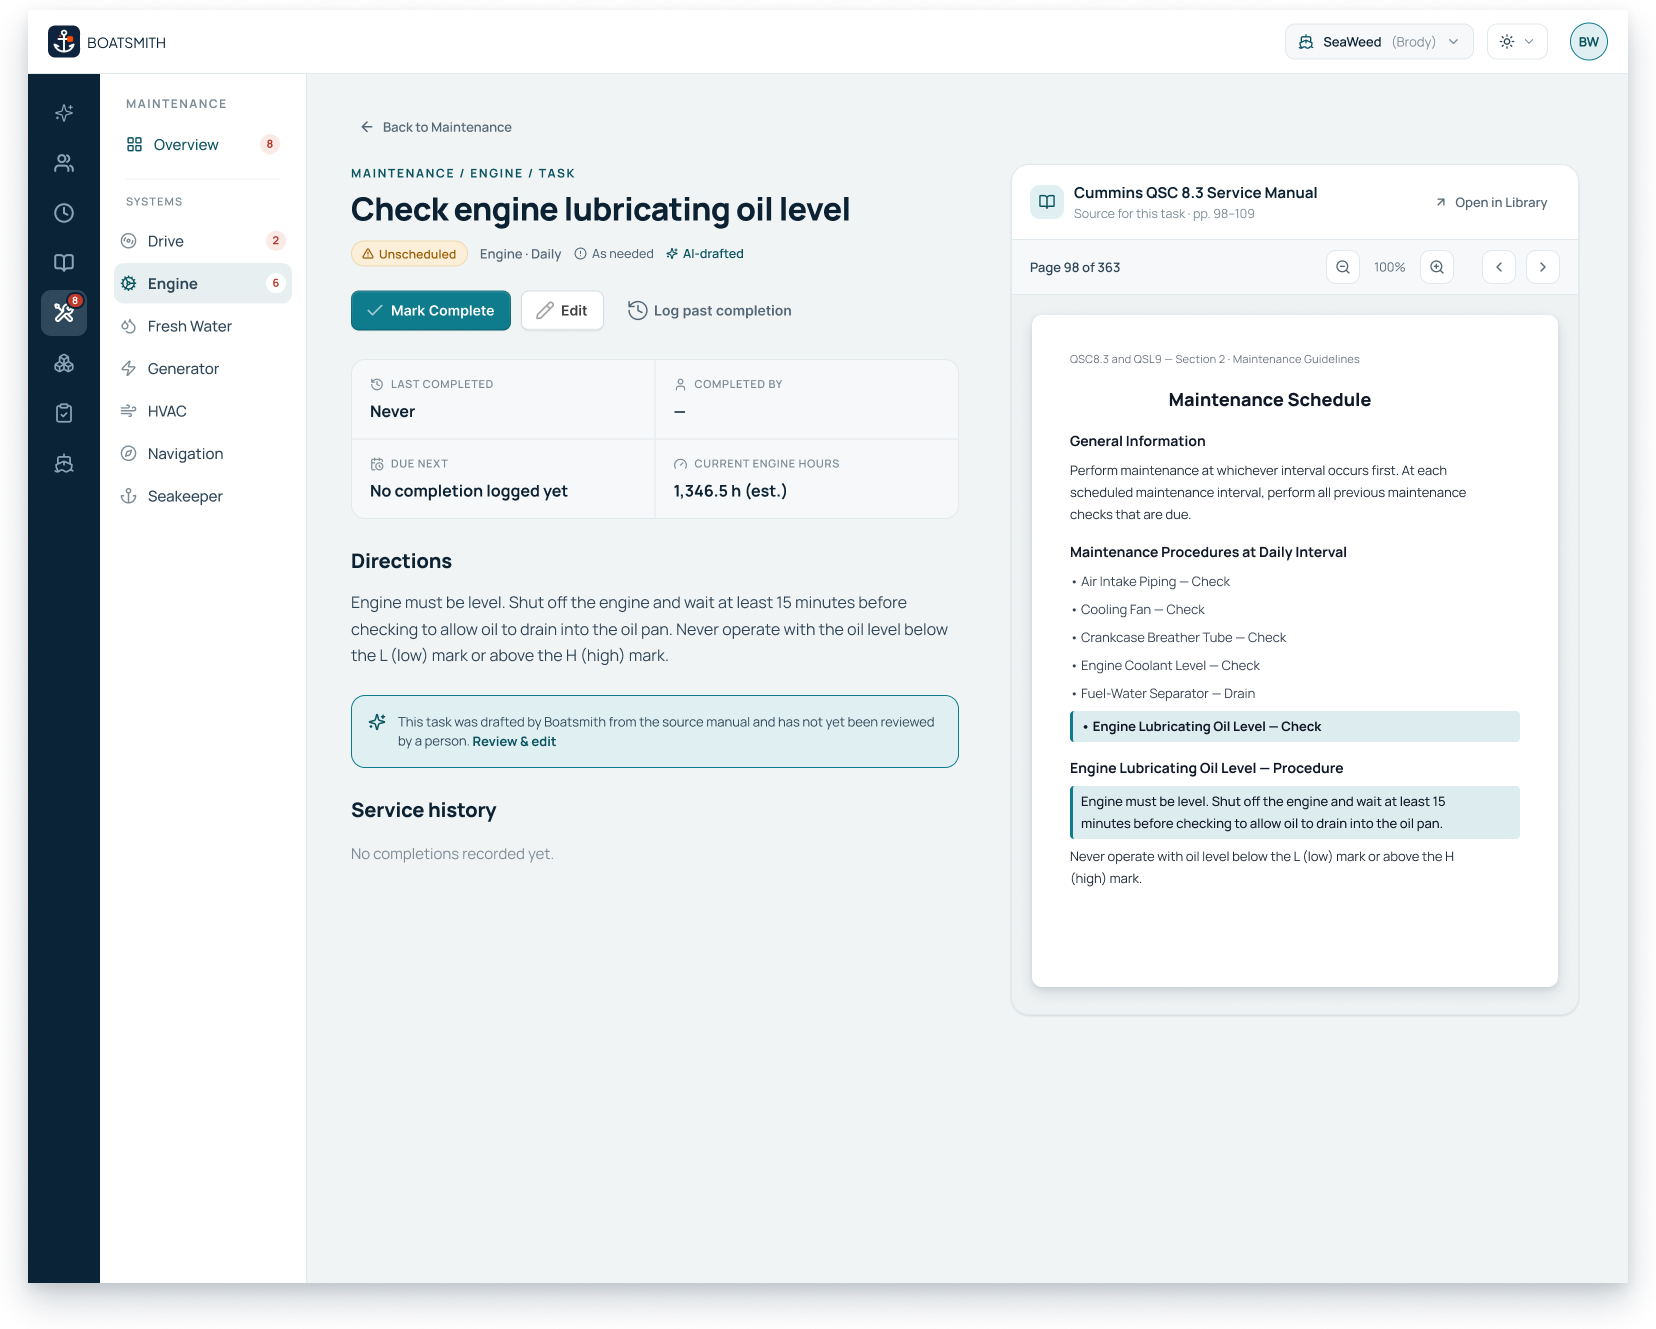Open the boat vessel icon in sidebar
The height and width of the screenshot is (1329, 1656).
tap(64, 463)
